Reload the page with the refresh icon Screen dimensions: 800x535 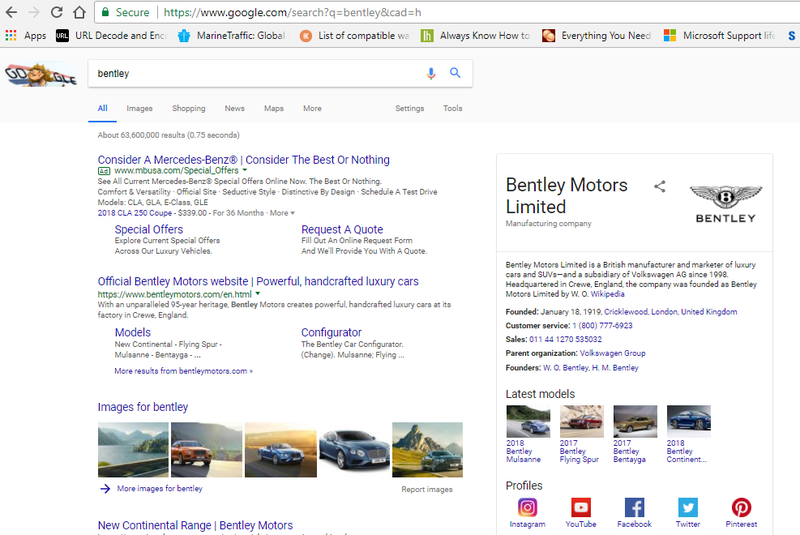(57, 12)
